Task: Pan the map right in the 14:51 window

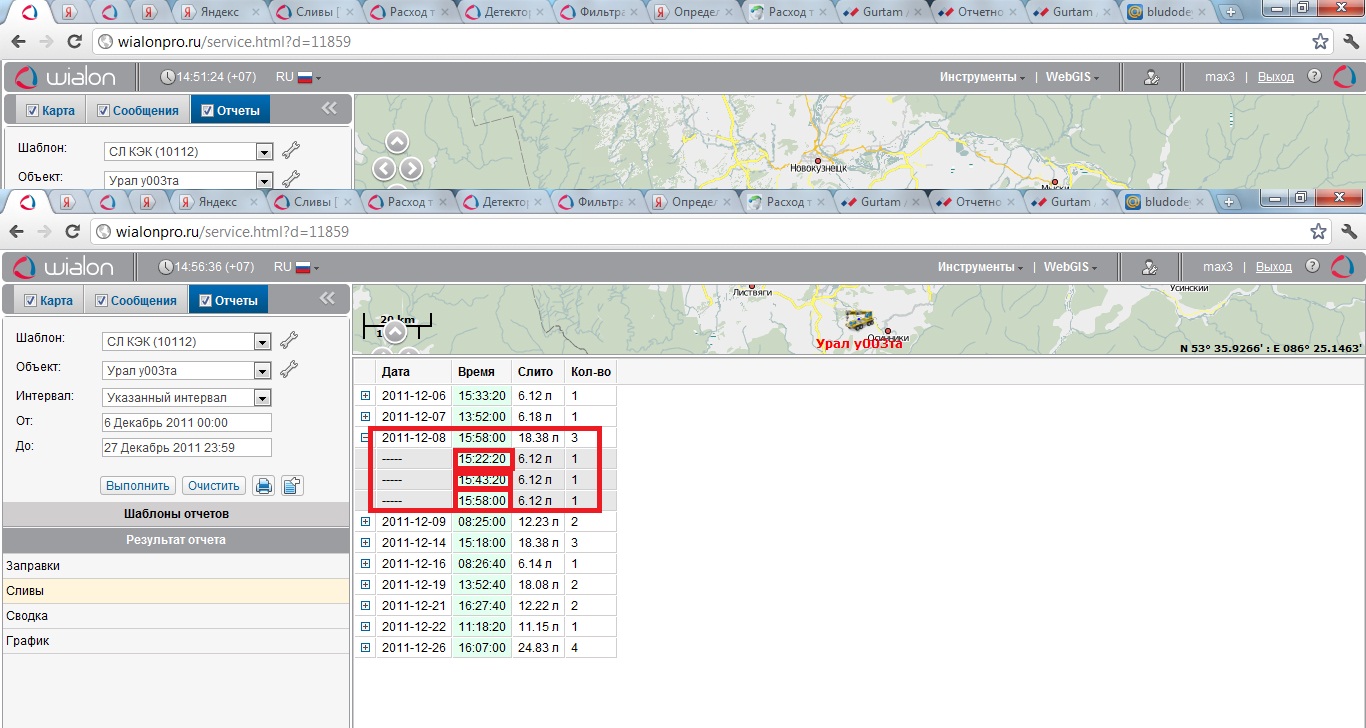Action: click(x=410, y=169)
